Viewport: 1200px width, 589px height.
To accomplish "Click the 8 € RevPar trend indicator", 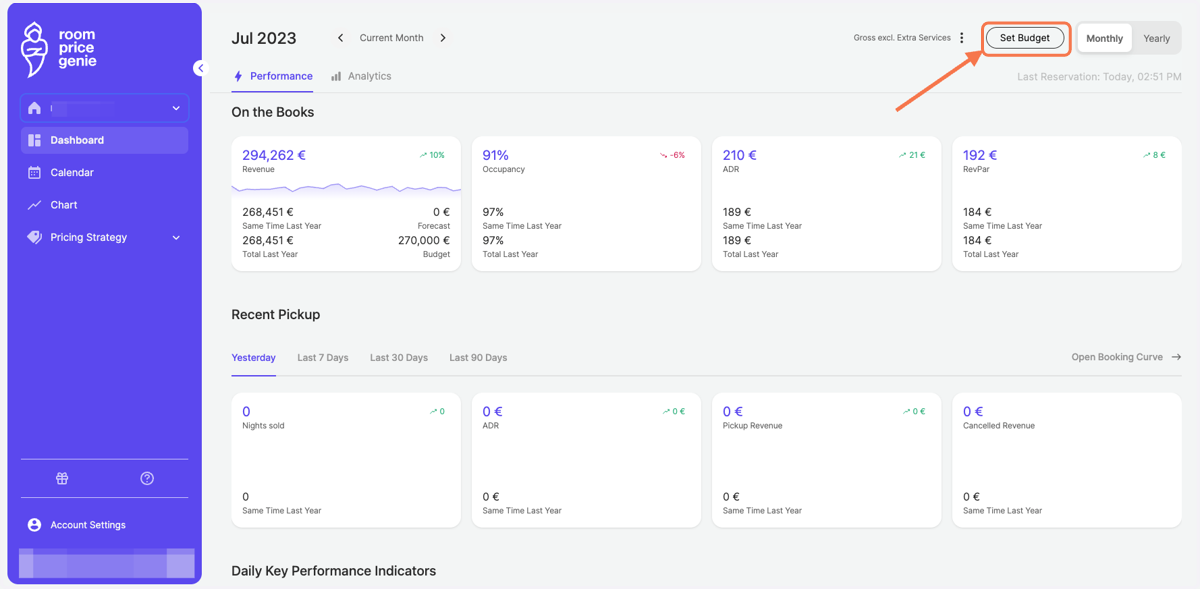I will (x=1154, y=155).
